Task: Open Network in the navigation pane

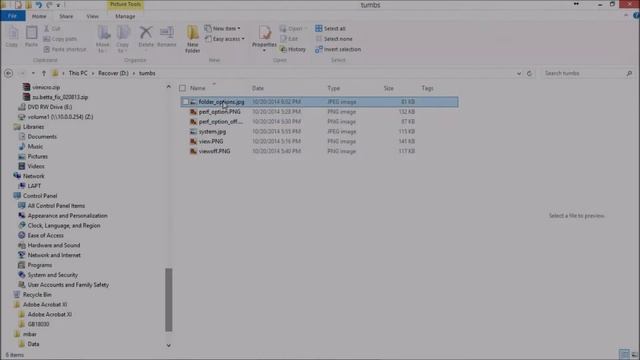Action: tap(33, 176)
